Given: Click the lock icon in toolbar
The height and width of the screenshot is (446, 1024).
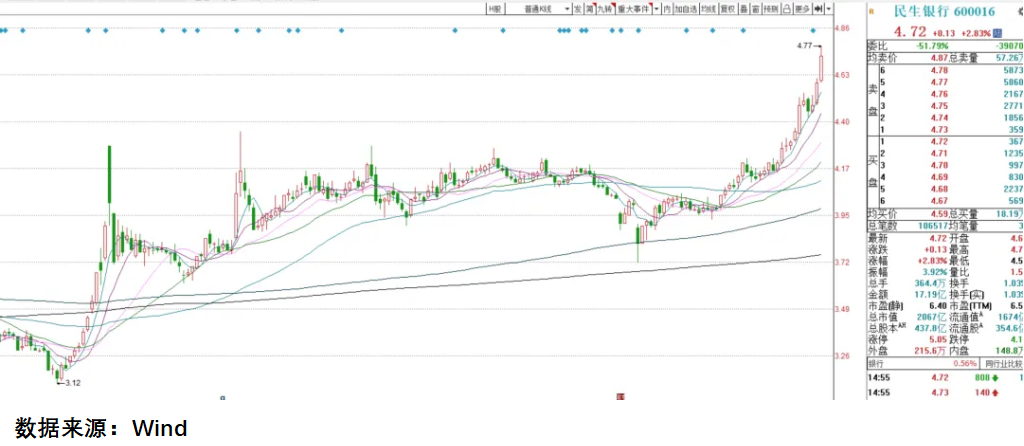Looking at the screenshot, I should click(786, 9).
